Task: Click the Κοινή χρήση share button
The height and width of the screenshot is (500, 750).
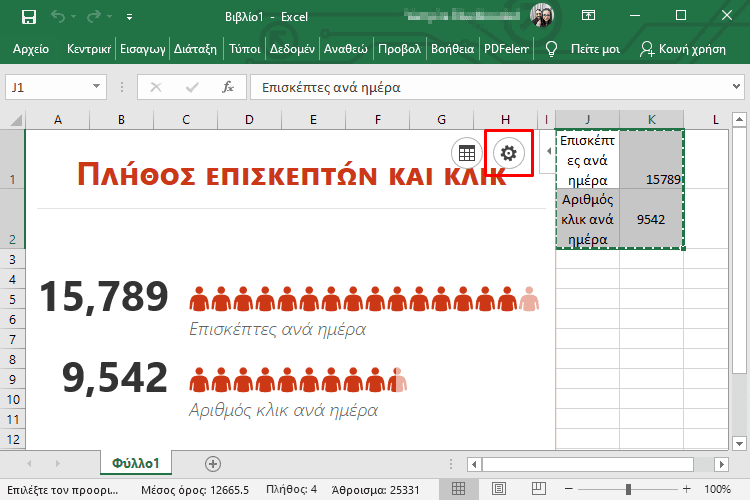Action: click(683, 49)
